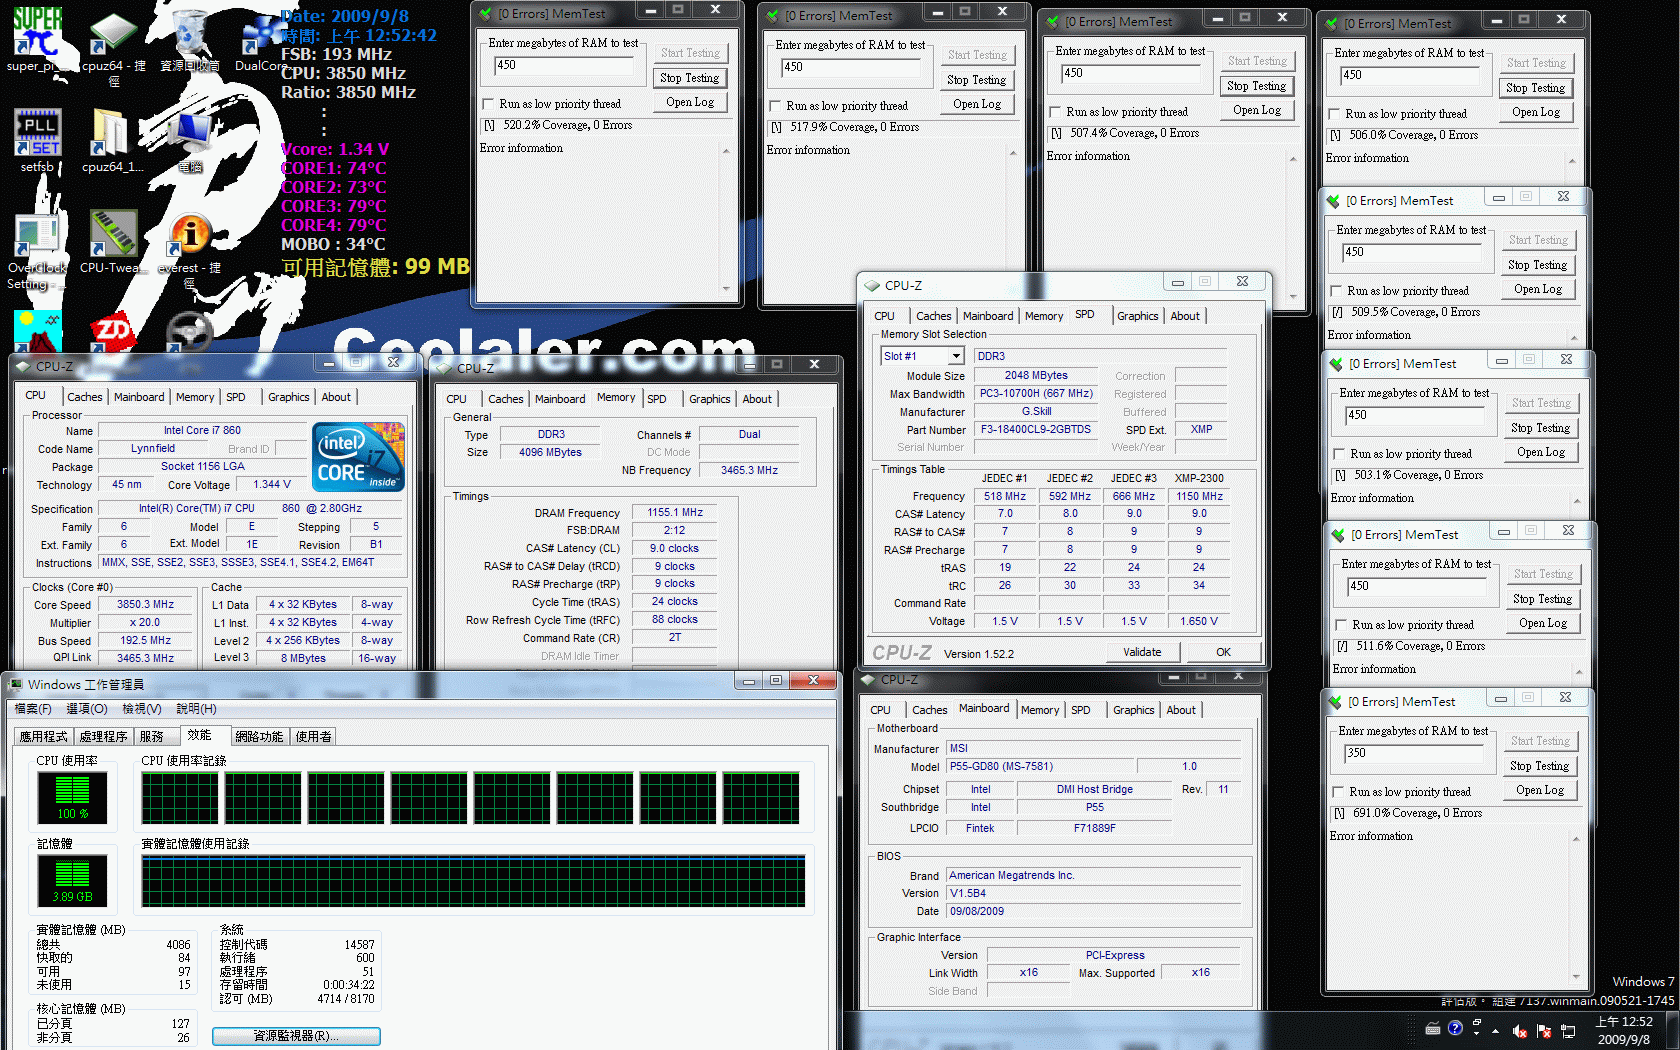1680x1050 pixels.
Task: Open the red ZD desktop shortcut
Action: coord(112,332)
